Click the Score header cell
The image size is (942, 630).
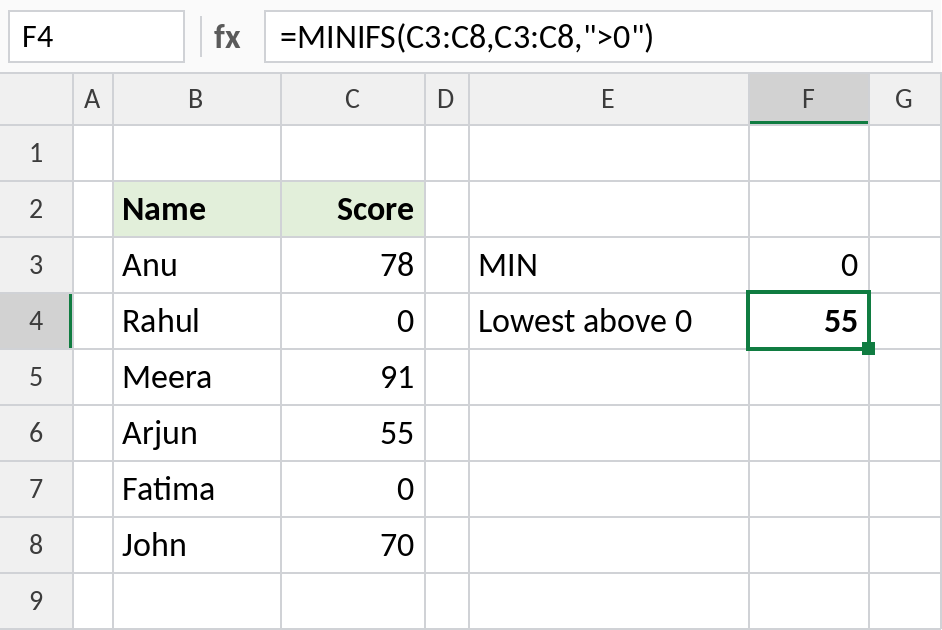click(x=353, y=209)
